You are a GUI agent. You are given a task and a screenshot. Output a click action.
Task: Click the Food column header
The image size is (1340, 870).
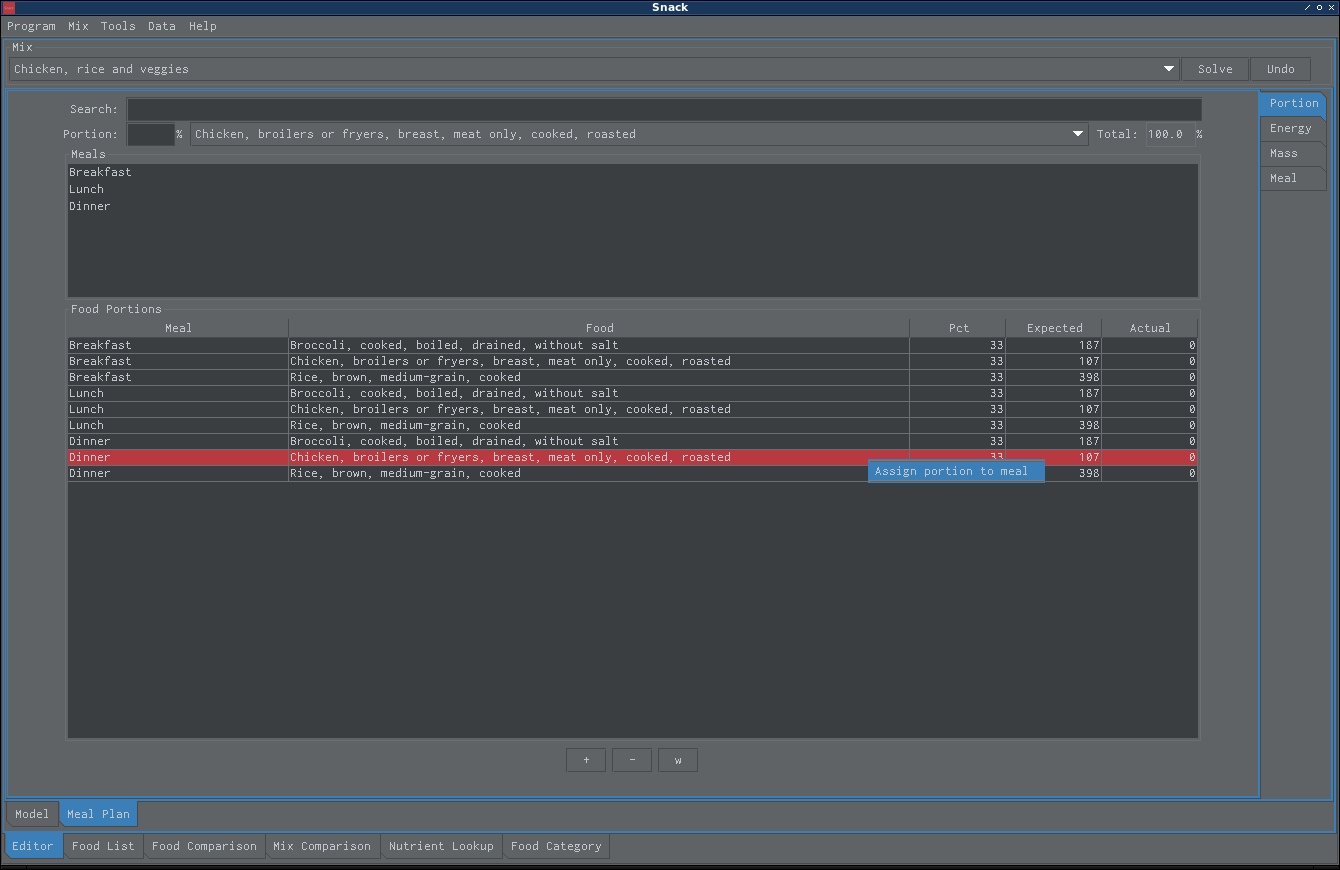click(599, 328)
